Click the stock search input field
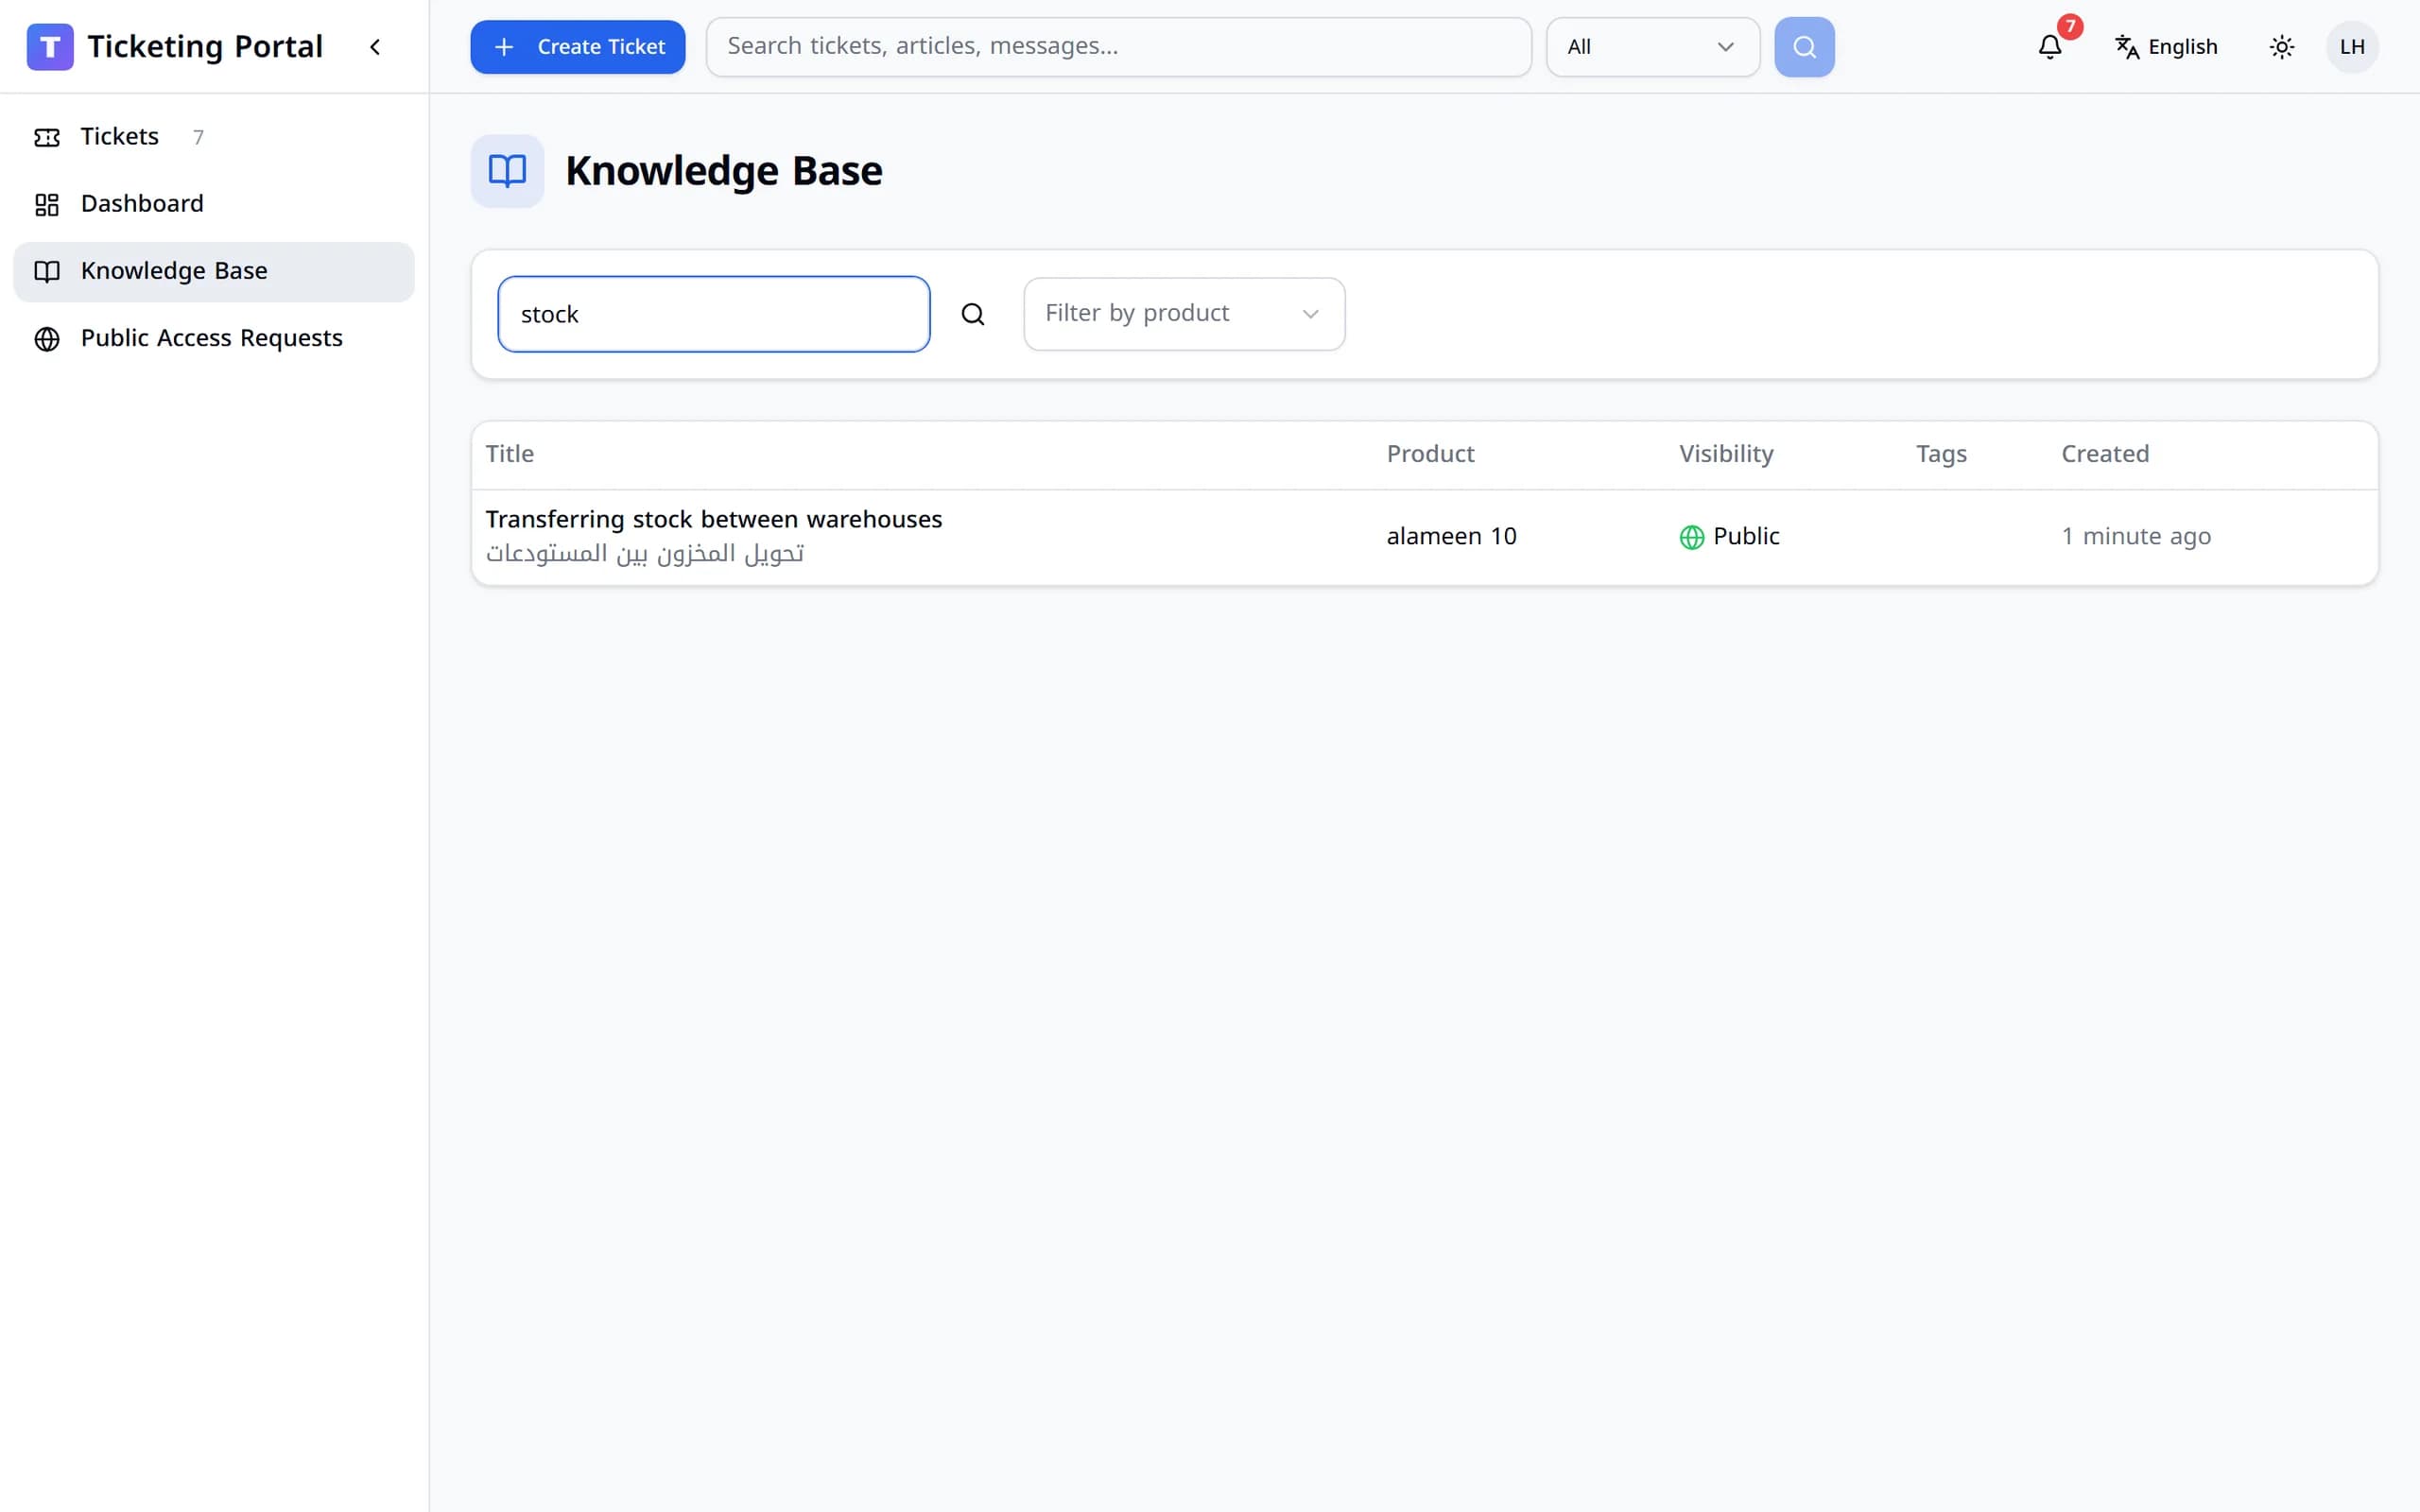This screenshot has width=2420, height=1512. point(714,314)
